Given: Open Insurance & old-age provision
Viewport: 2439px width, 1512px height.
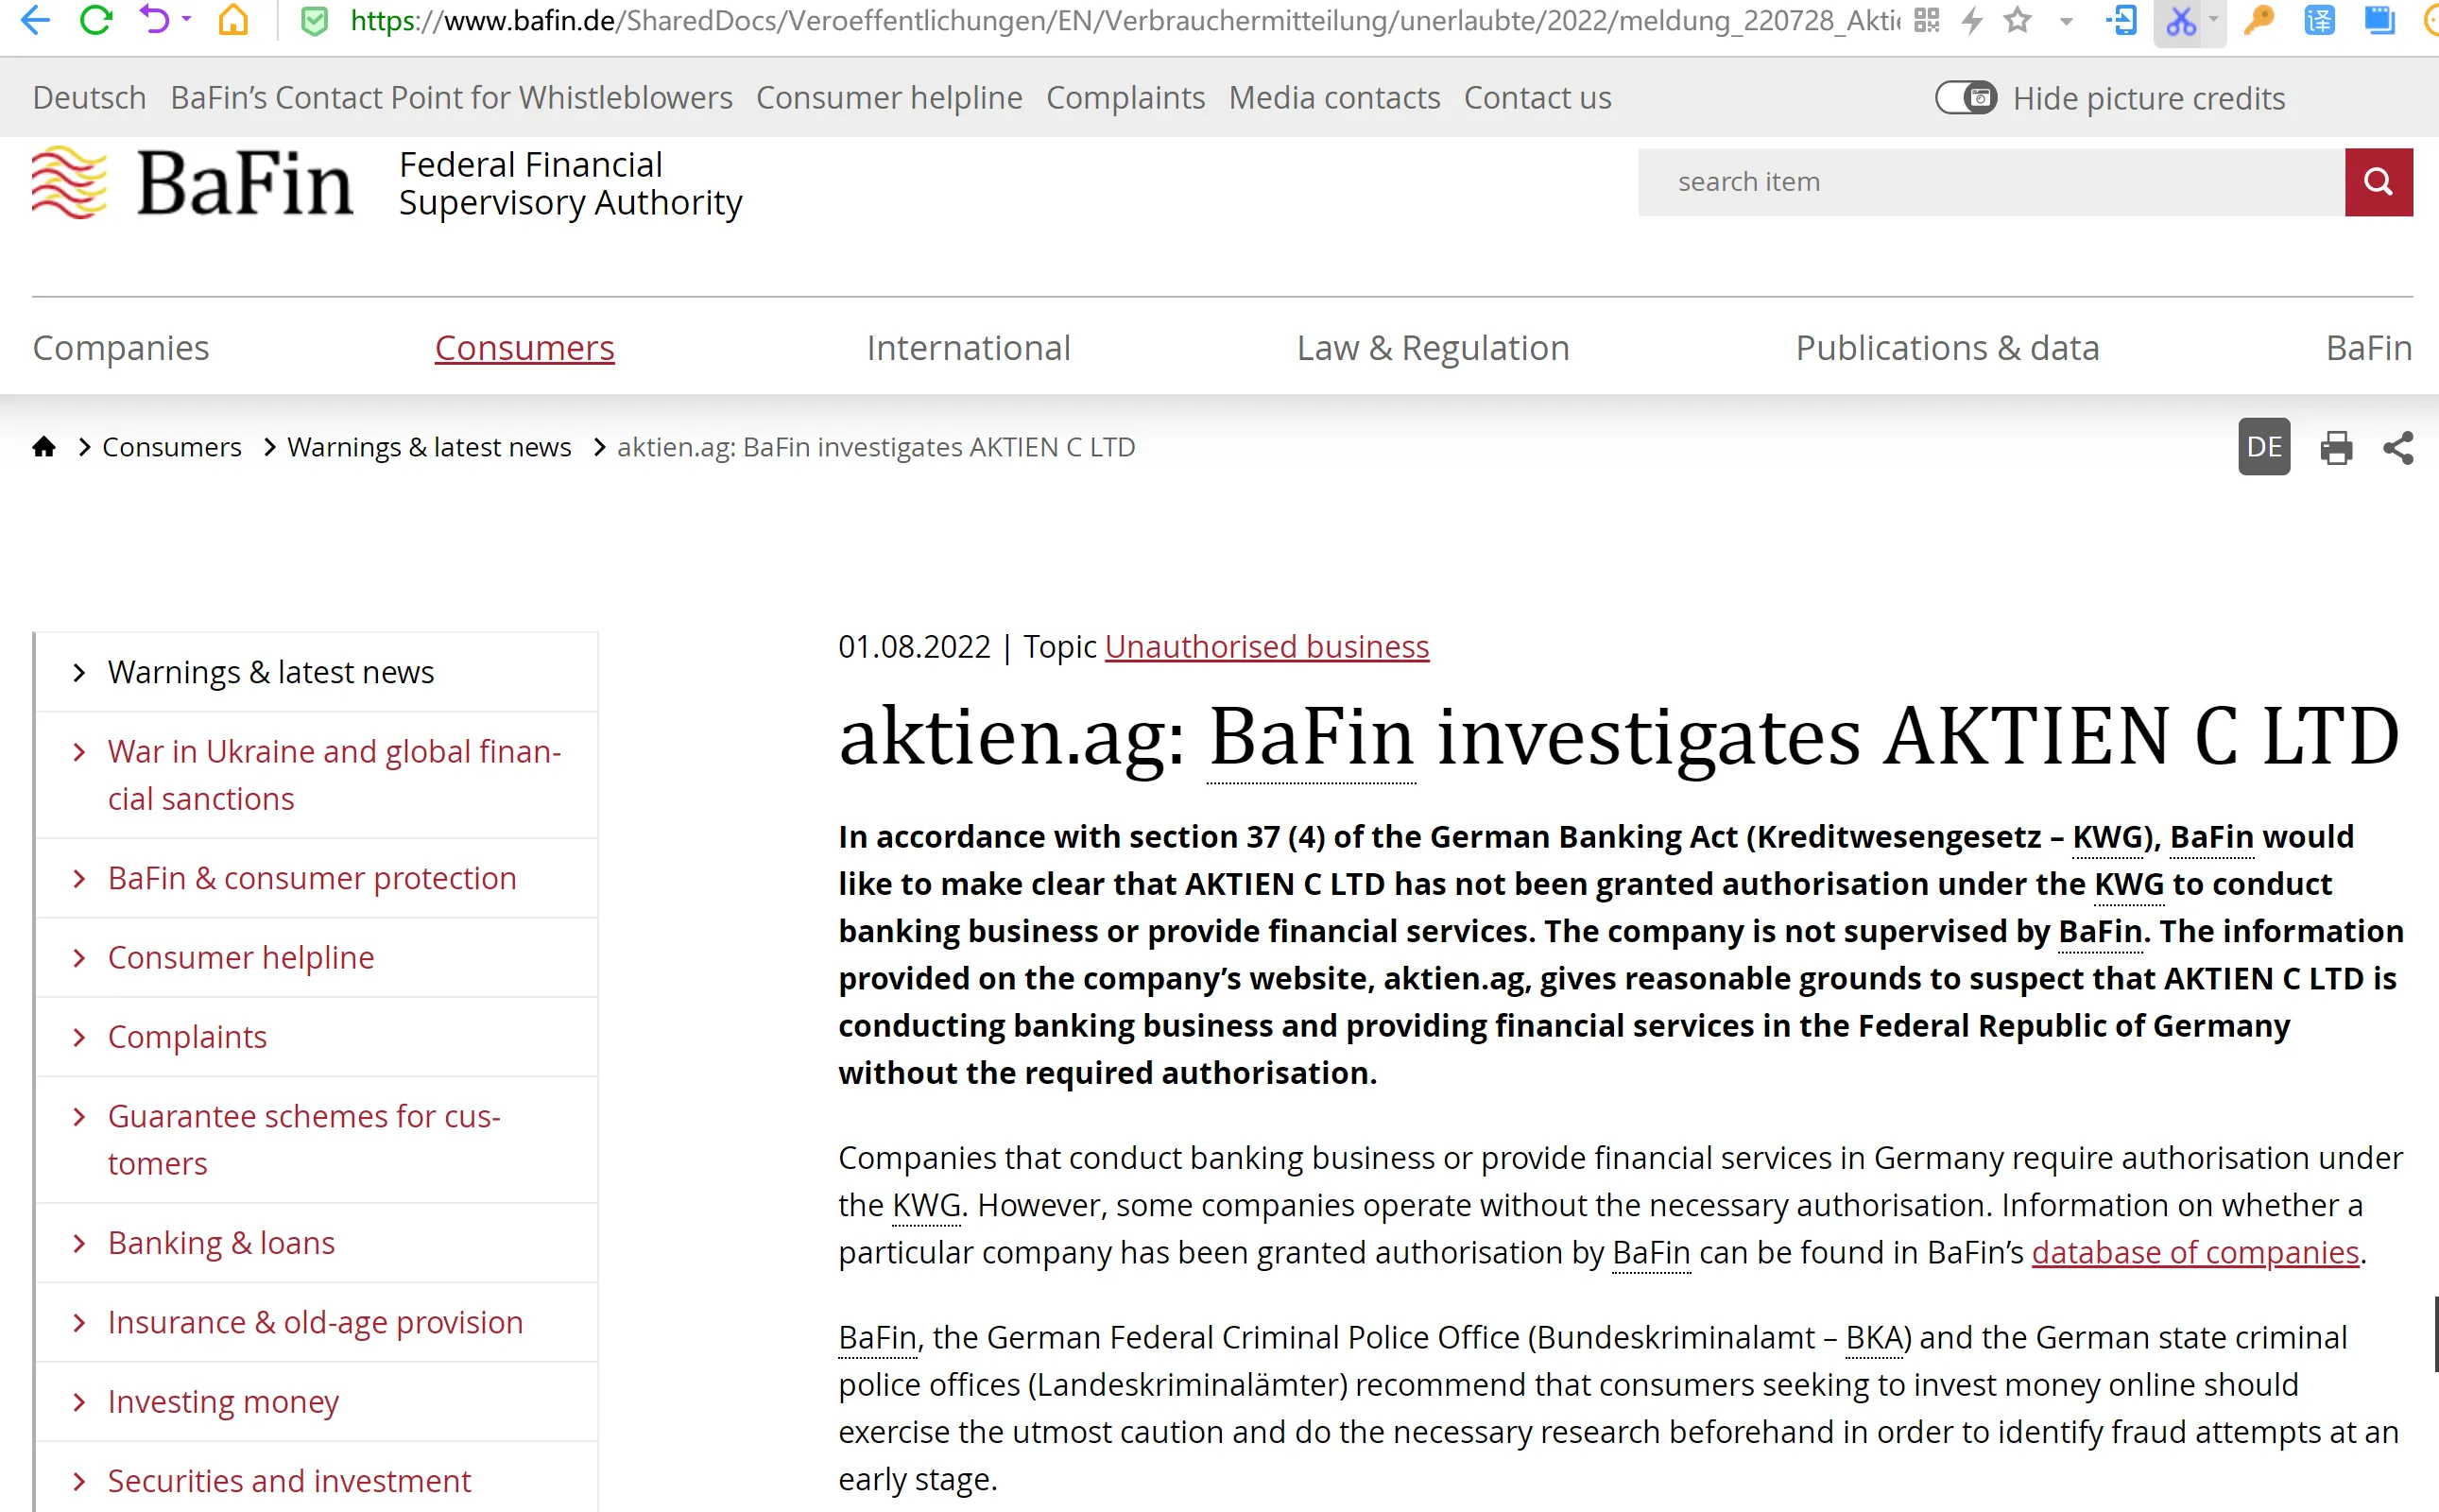Looking at the screenshot, I should pos(315,1323).
